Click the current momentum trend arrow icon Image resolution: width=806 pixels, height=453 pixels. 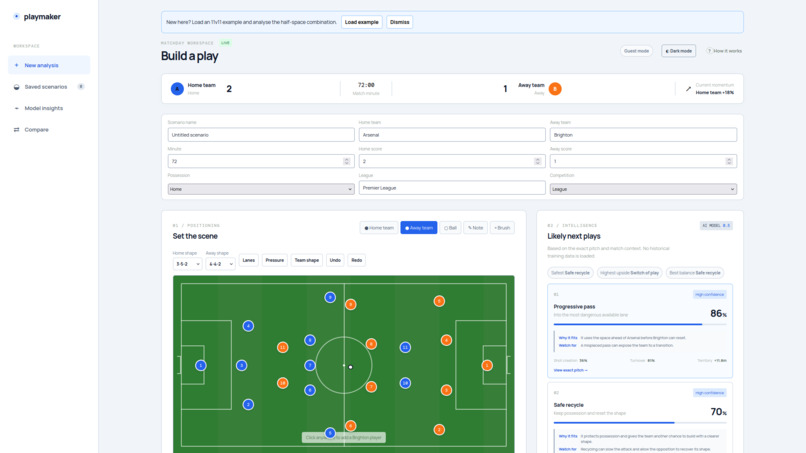click(x=688, y=89)
